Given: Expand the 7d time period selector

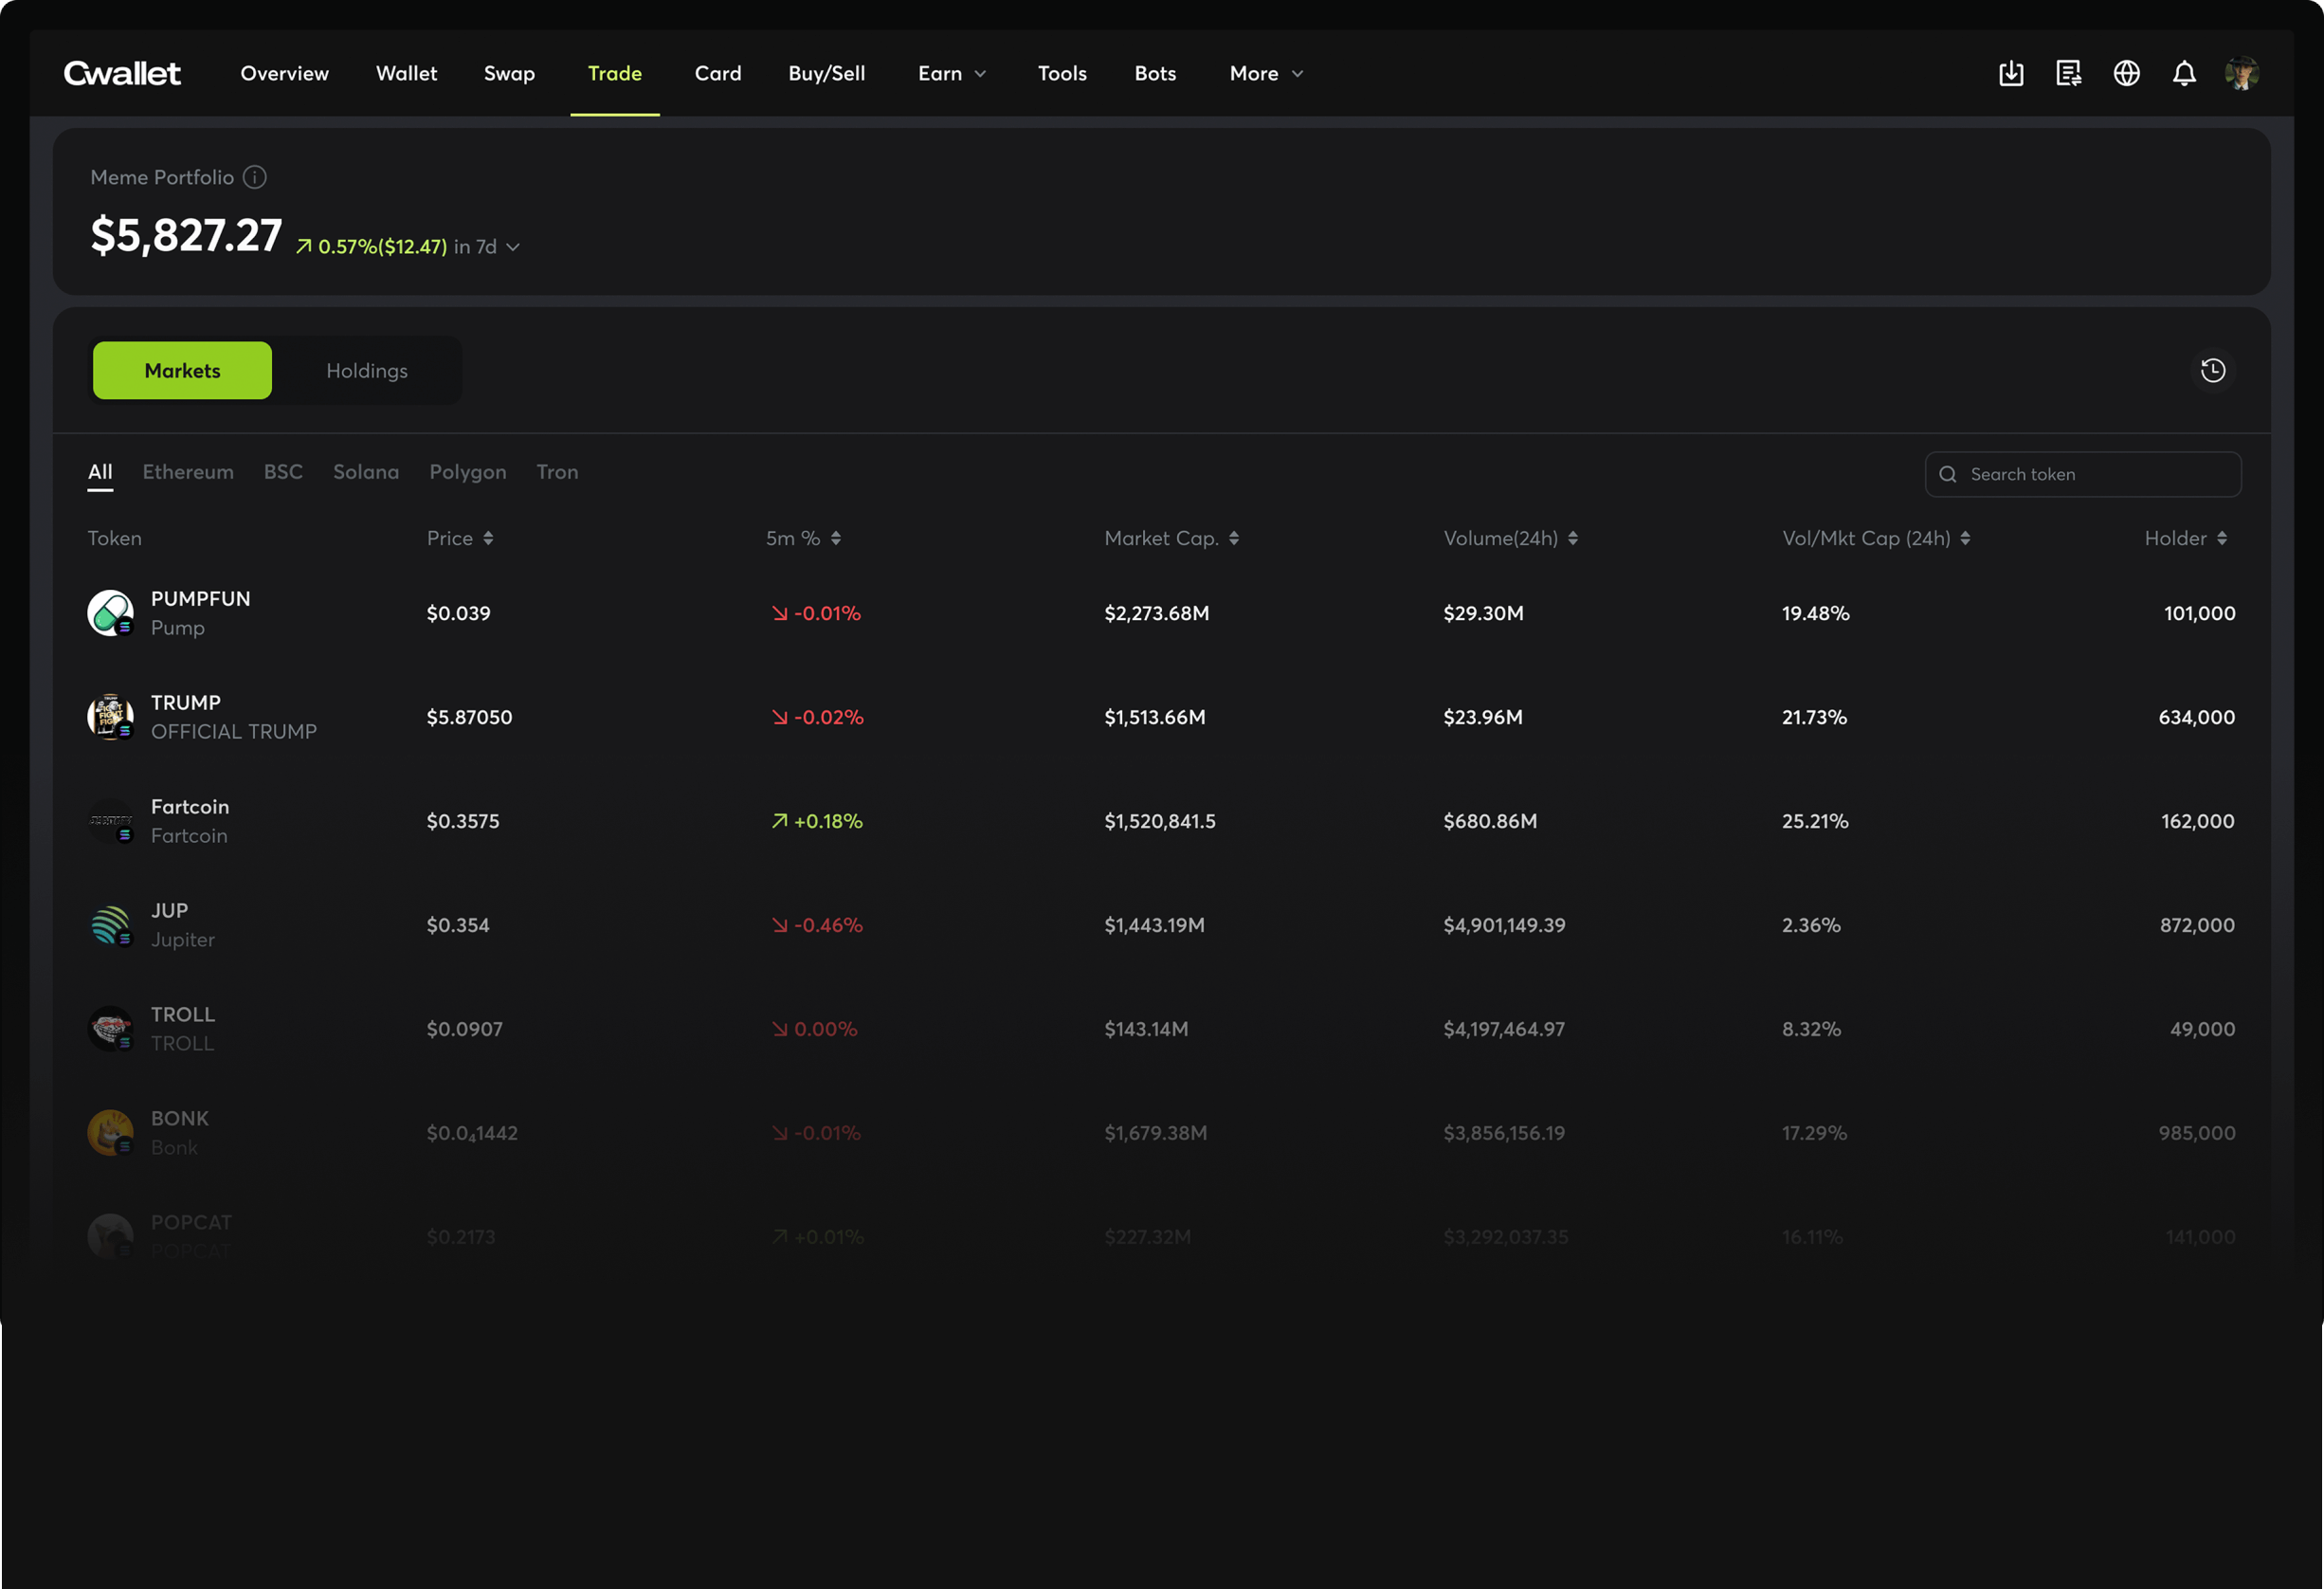Looking at the screenshot, I should point(513,246).
